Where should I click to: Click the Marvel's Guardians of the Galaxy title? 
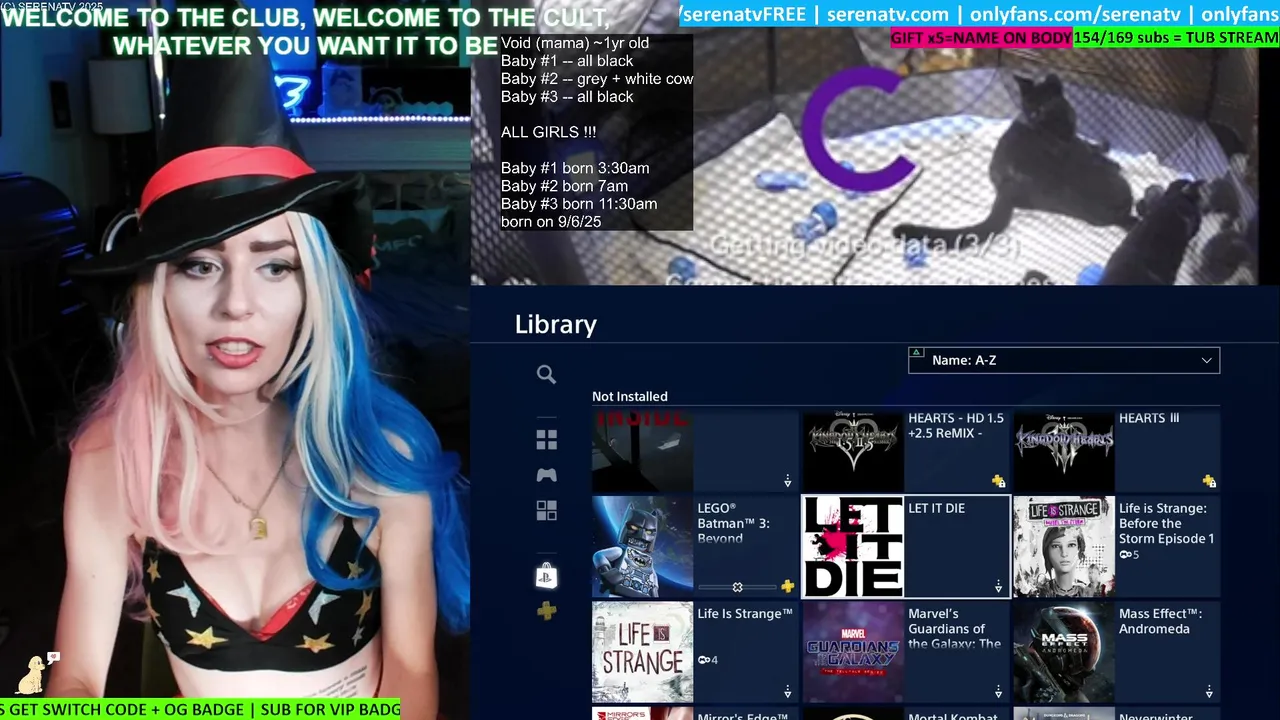click(x=954, y=629)
